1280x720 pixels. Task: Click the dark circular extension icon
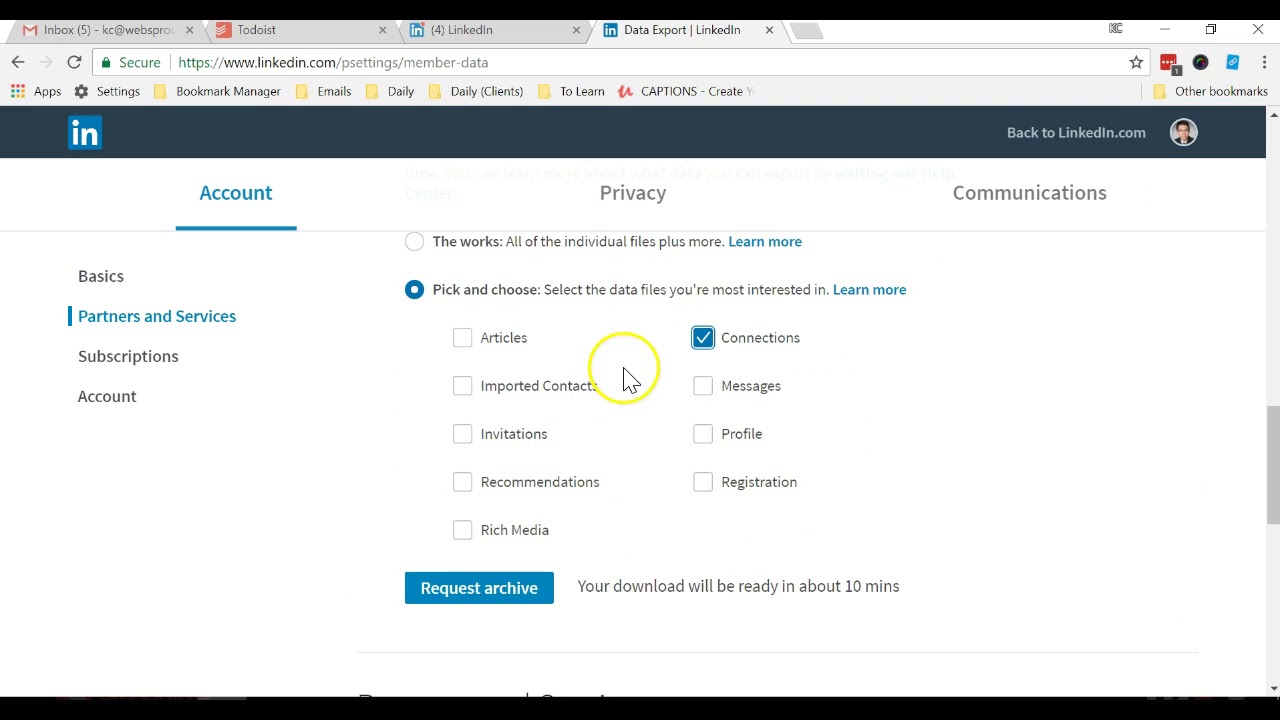[x=1201, y=62]
